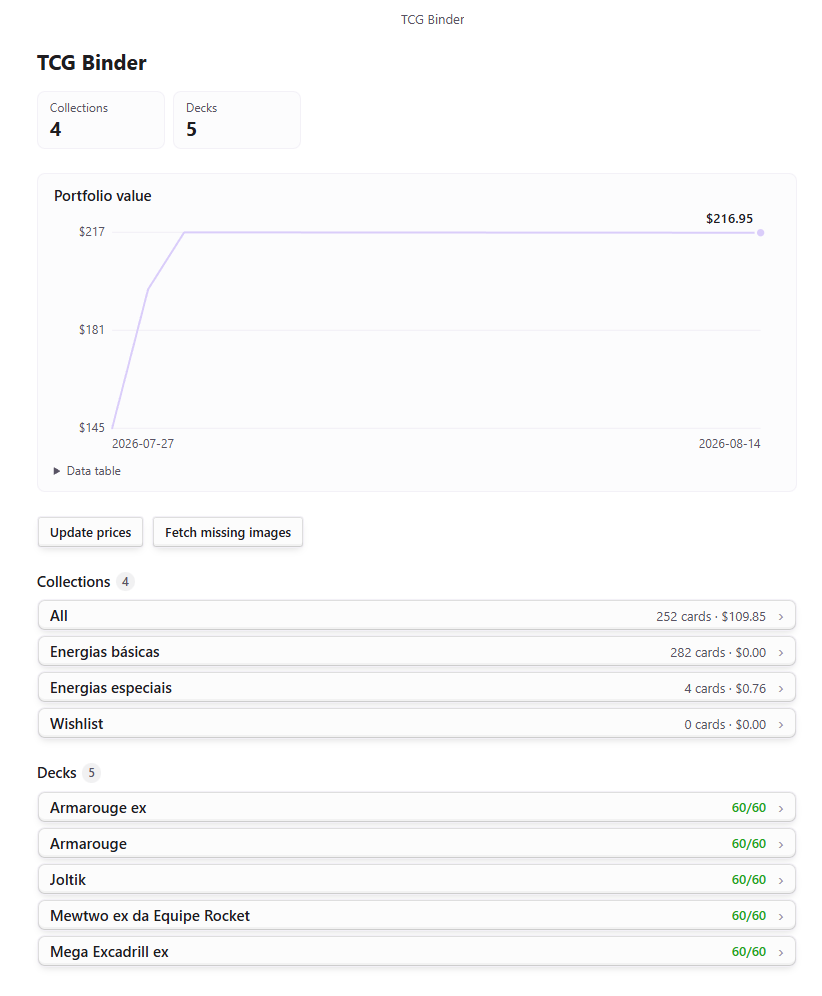
Task: Click the chevron on Mega Excadrill ex deck
Action: (781, 952)
